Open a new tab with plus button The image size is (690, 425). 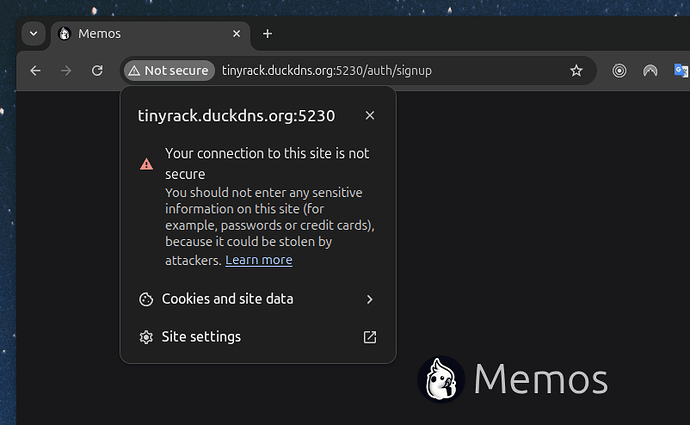coord(267,33)
